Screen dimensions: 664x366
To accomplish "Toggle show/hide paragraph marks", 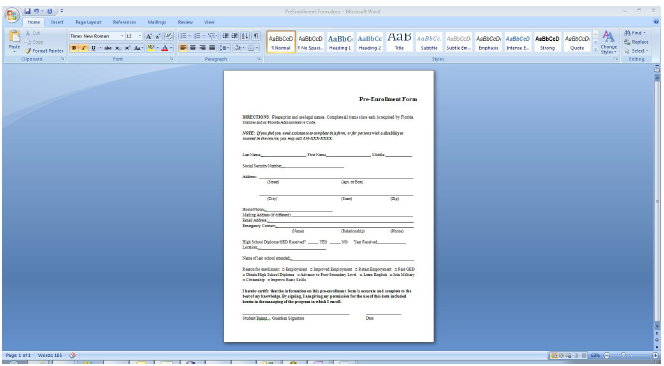I will (x=256, y=36).
